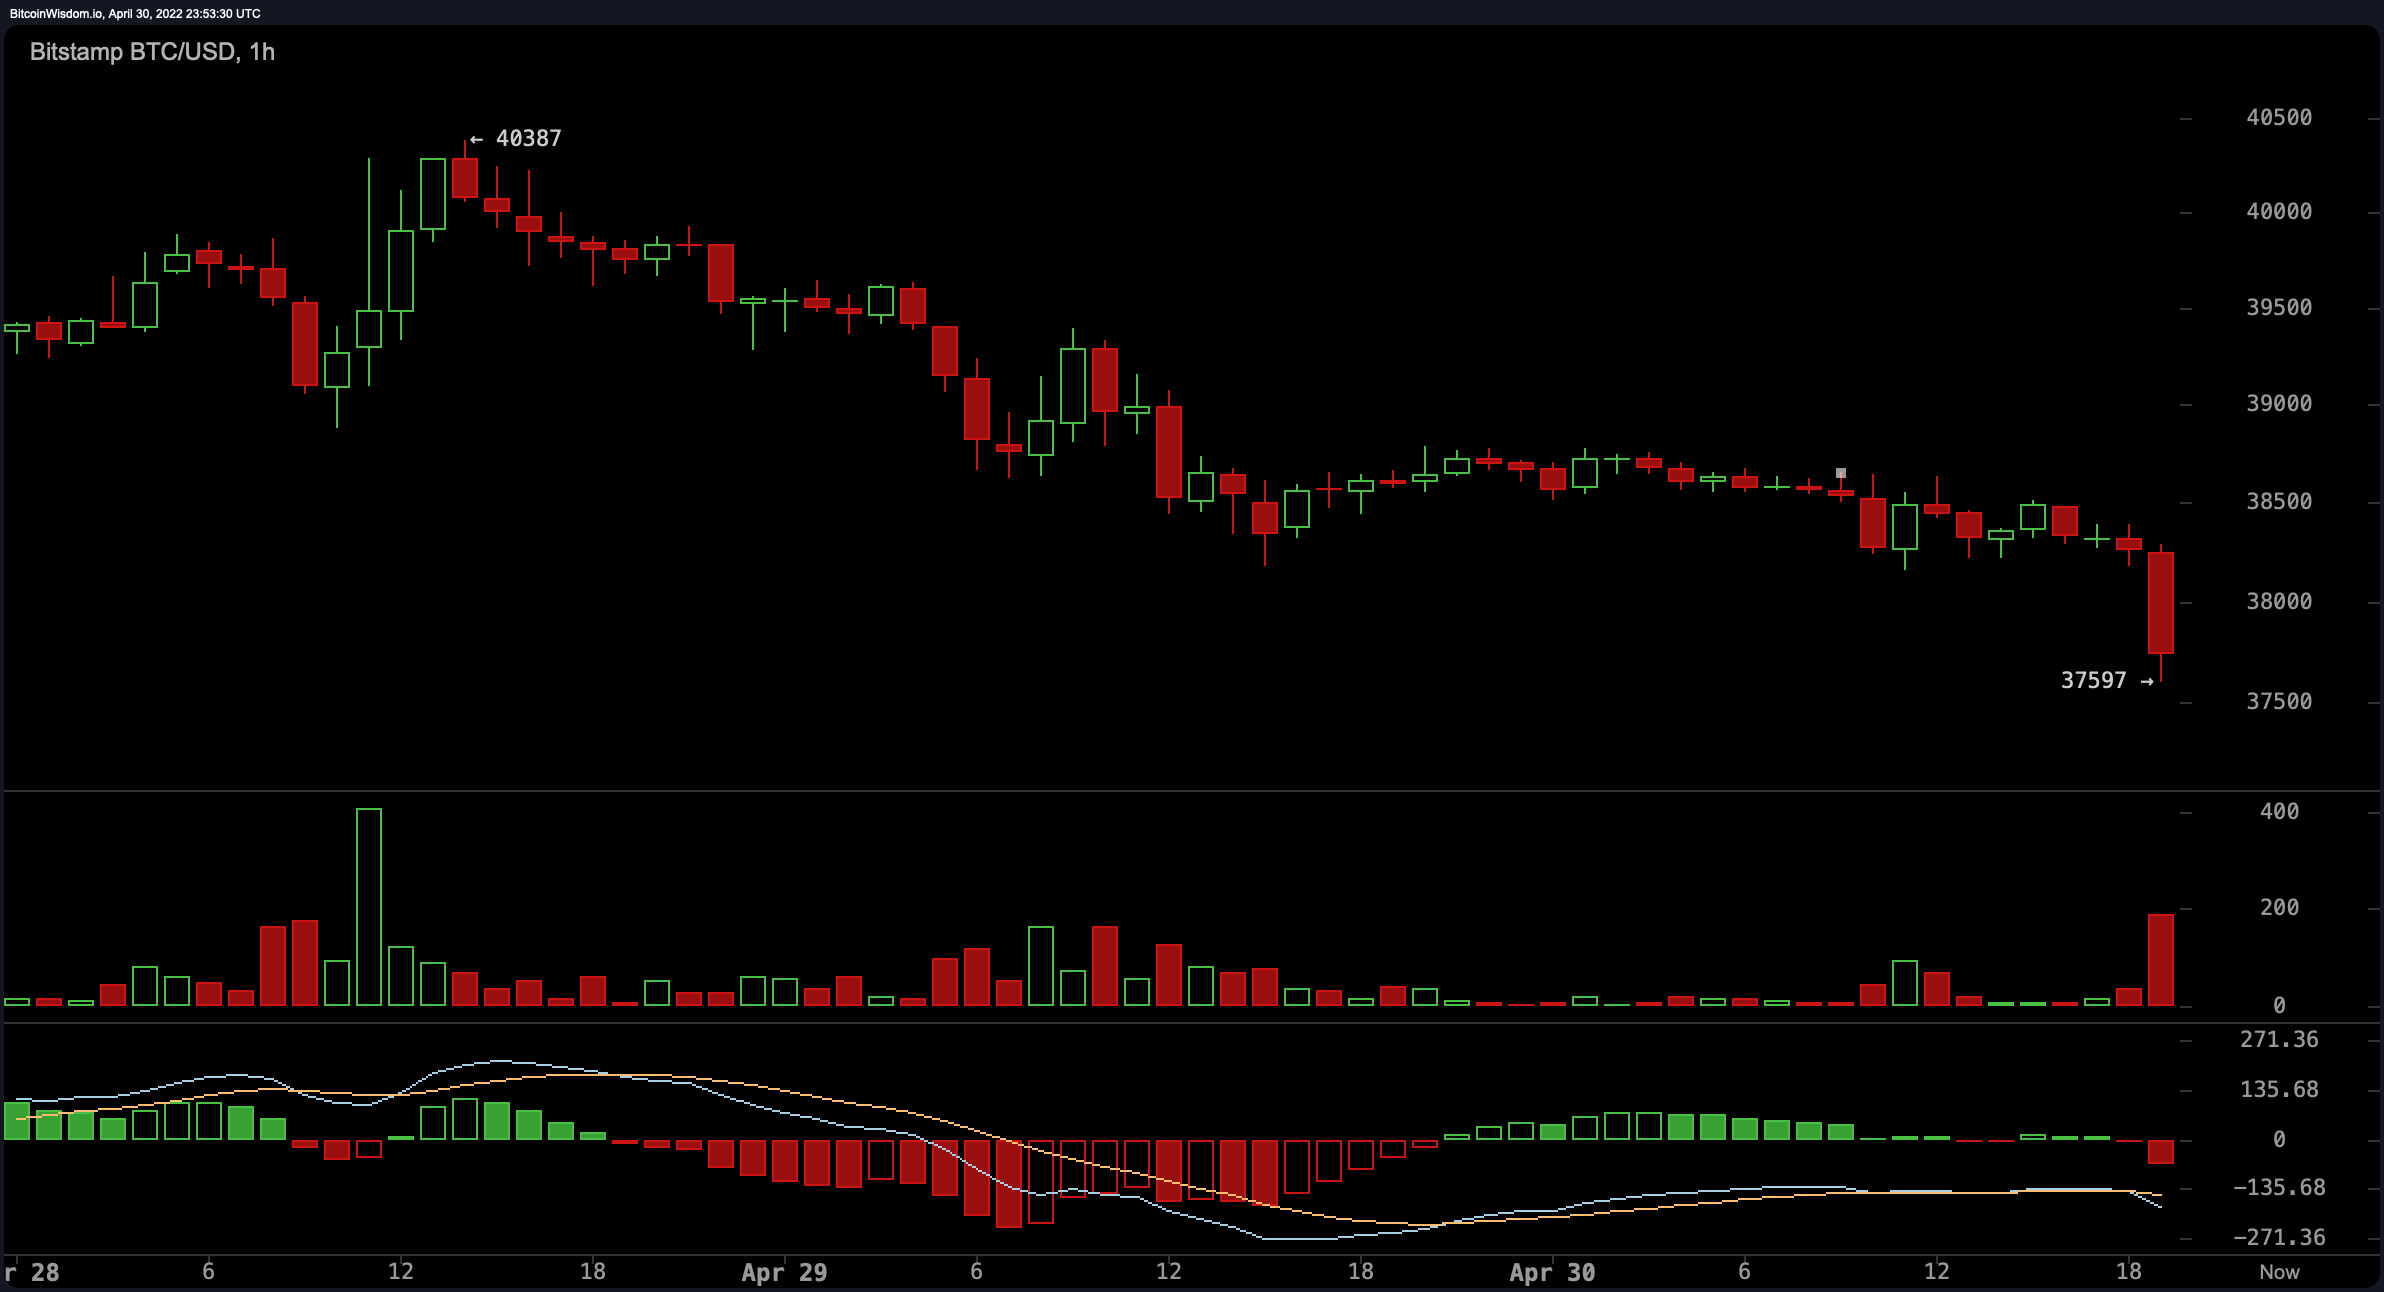The height and width of the screenshot is (1292, 2384).
Task: Click the 40500 price axis label
Action: (x=2279, y=118)
